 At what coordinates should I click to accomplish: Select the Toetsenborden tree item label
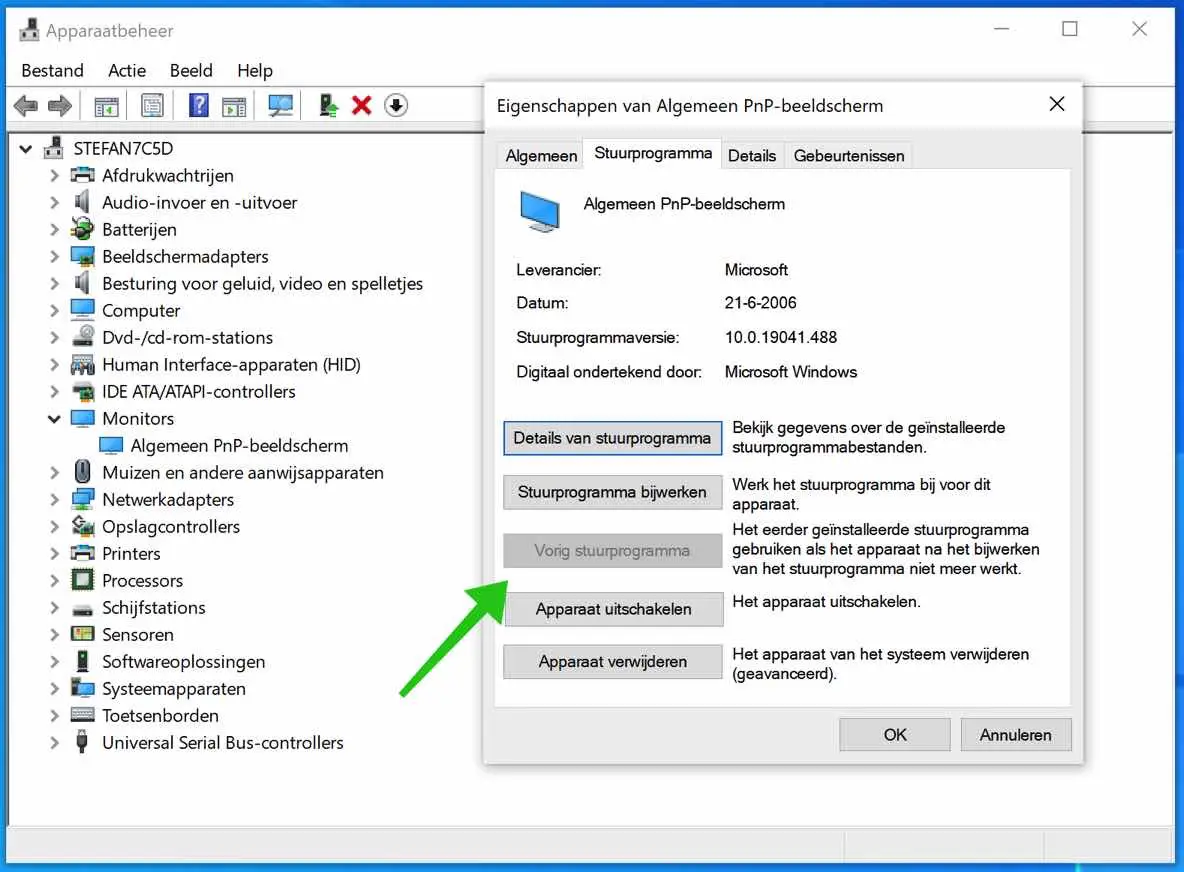coord(161,715)
